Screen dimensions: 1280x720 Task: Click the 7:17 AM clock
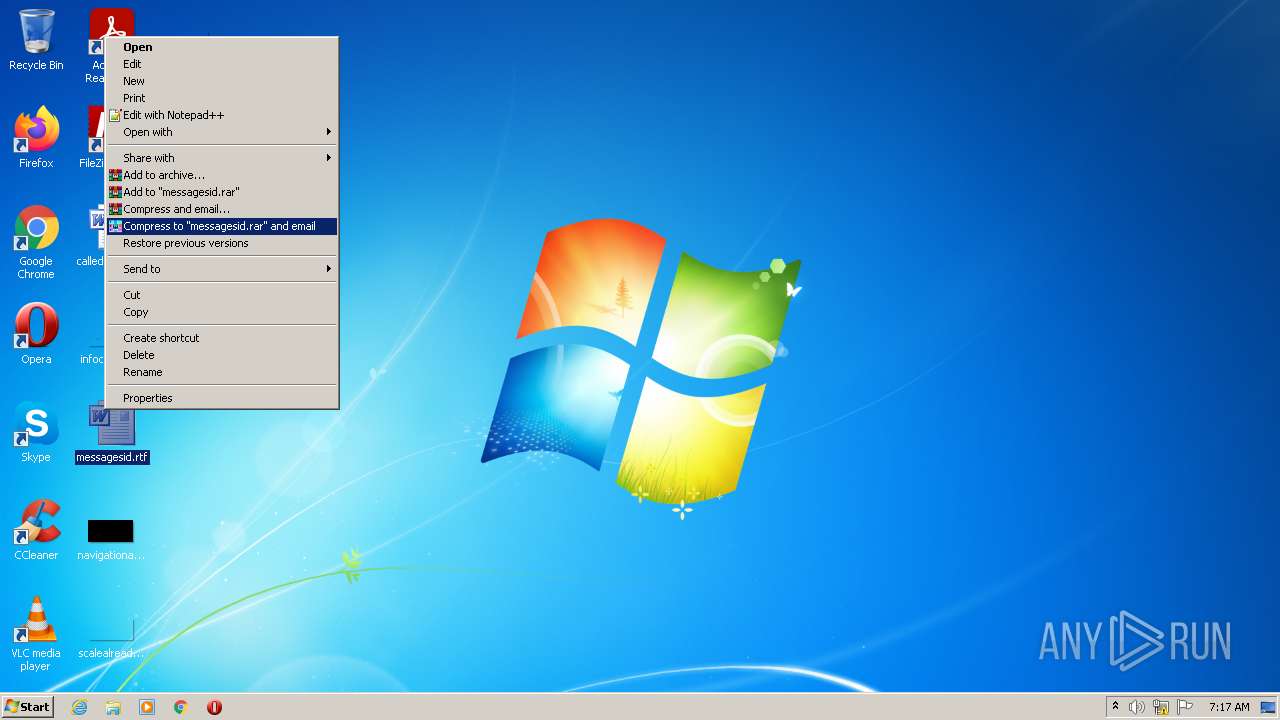click(1229, 707)
